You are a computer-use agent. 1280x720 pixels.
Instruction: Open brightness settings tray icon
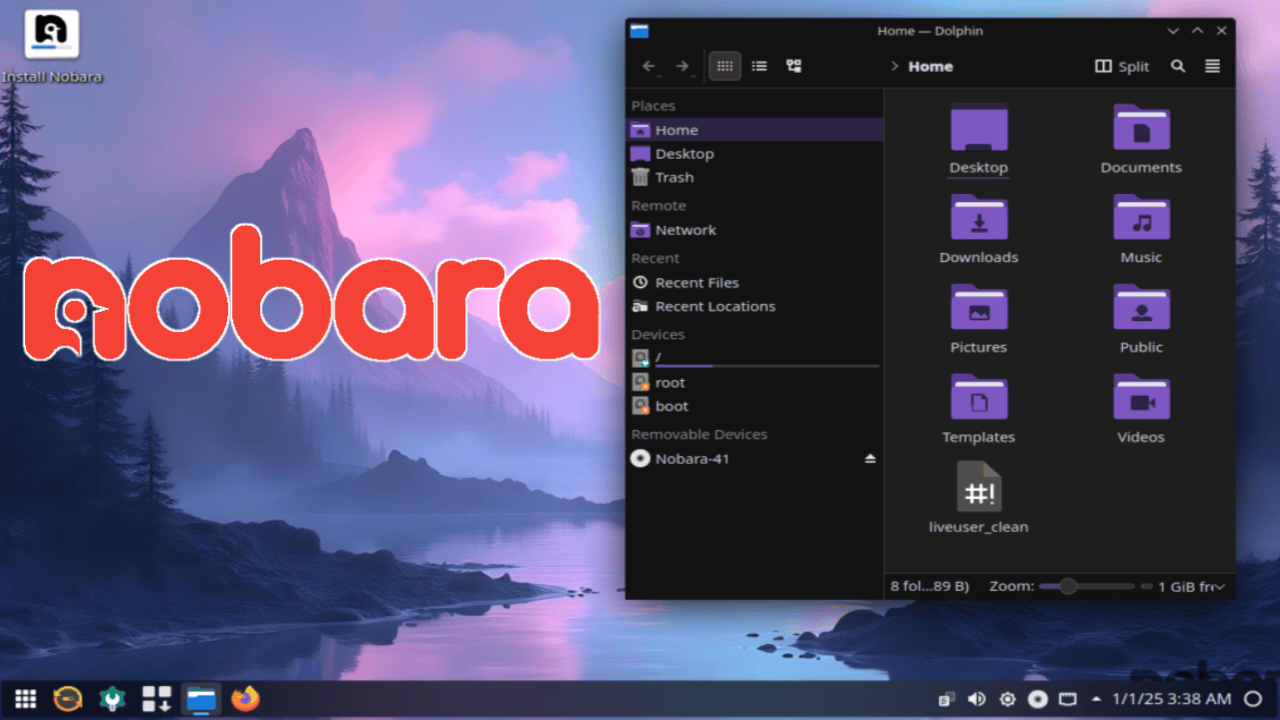(1007, 699)
